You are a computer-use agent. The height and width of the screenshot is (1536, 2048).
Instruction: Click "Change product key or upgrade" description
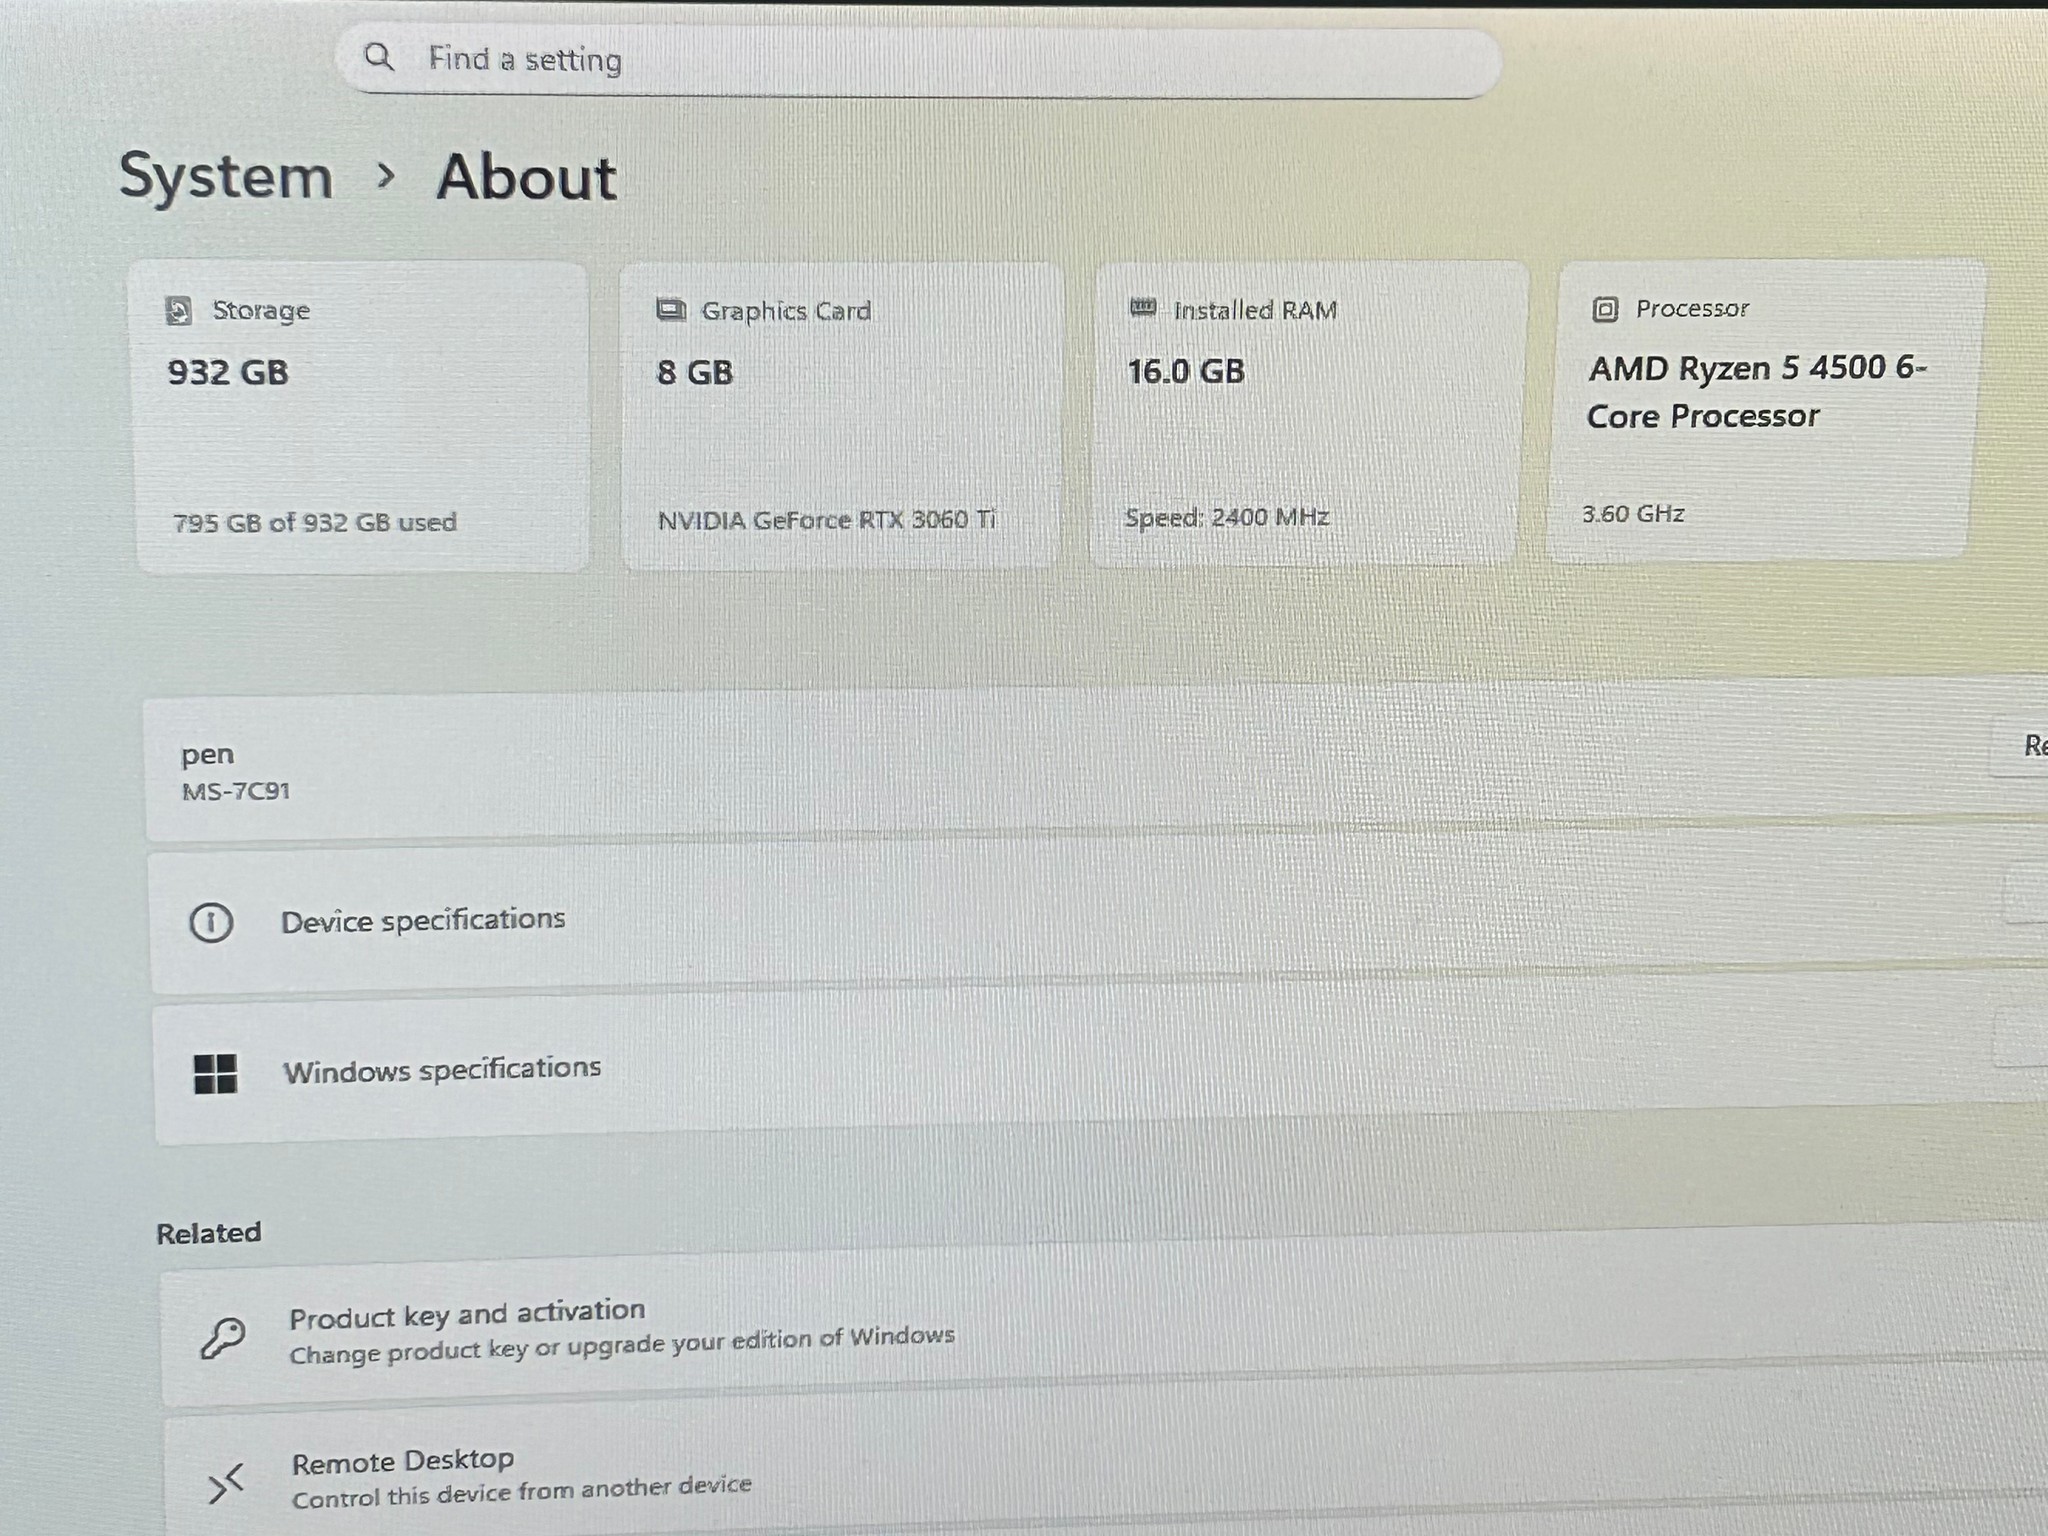pos(622,1345)
